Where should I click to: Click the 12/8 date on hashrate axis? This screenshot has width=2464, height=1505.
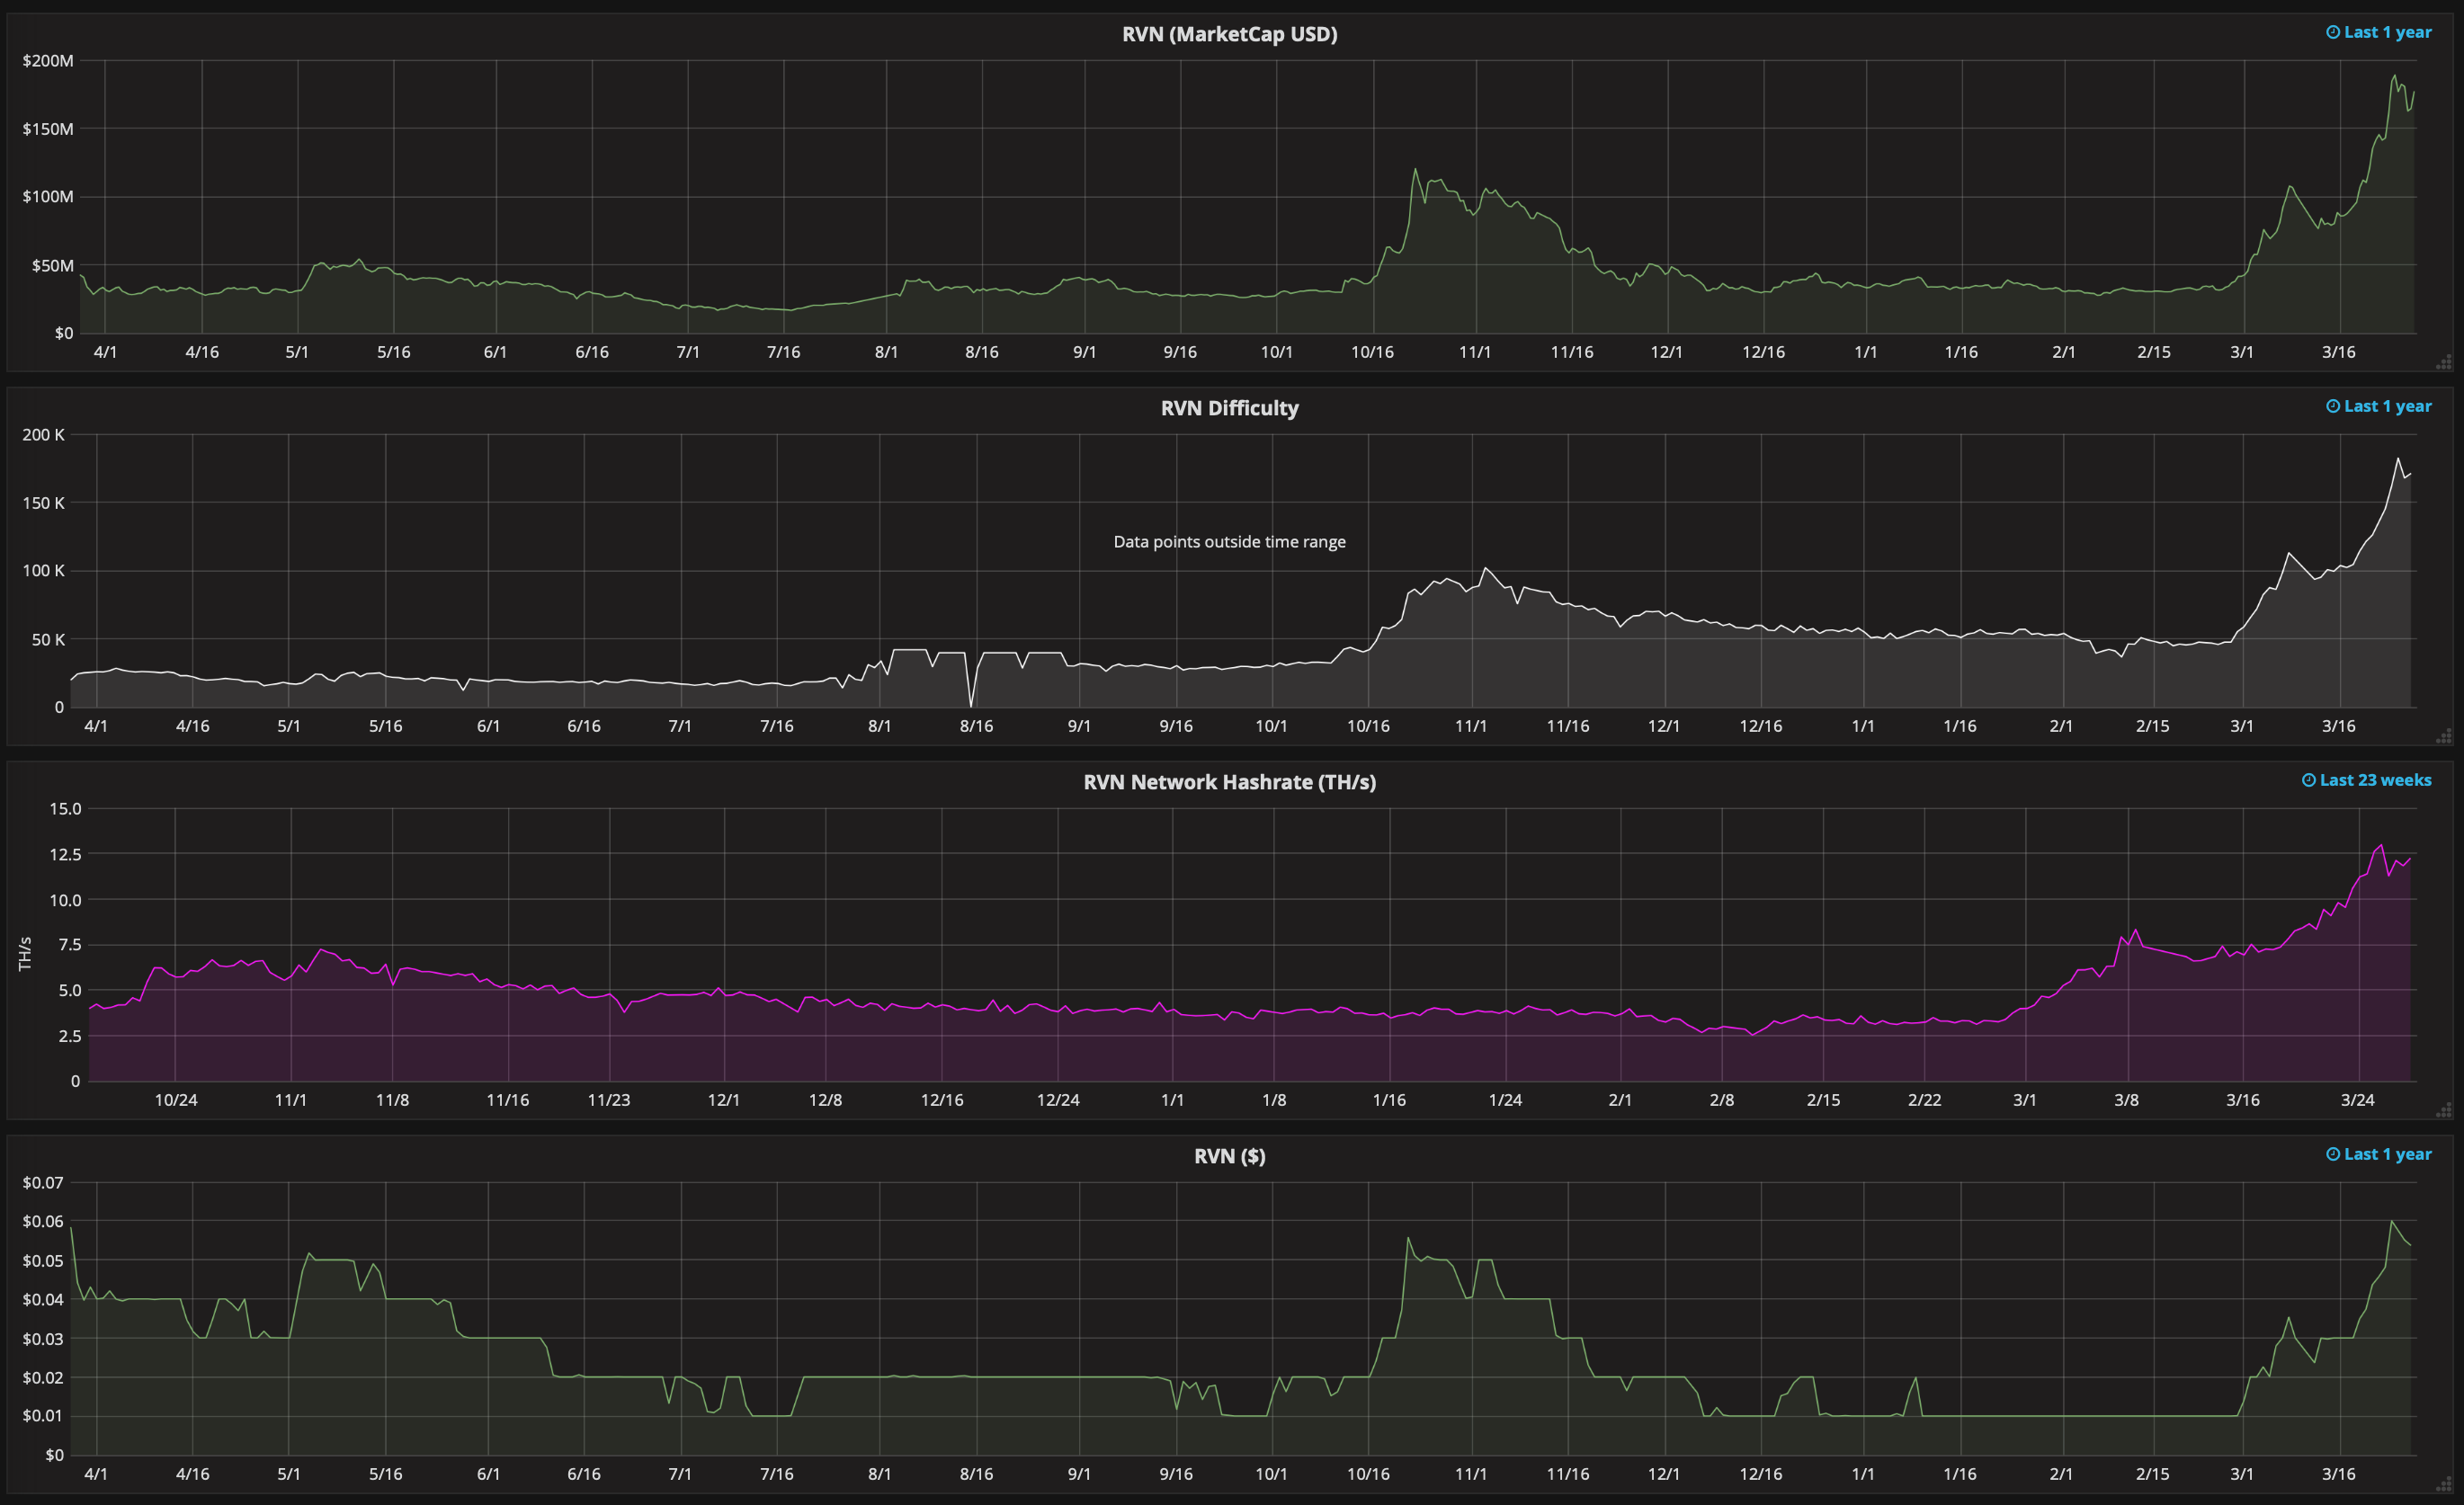(x=825, y=1100)
